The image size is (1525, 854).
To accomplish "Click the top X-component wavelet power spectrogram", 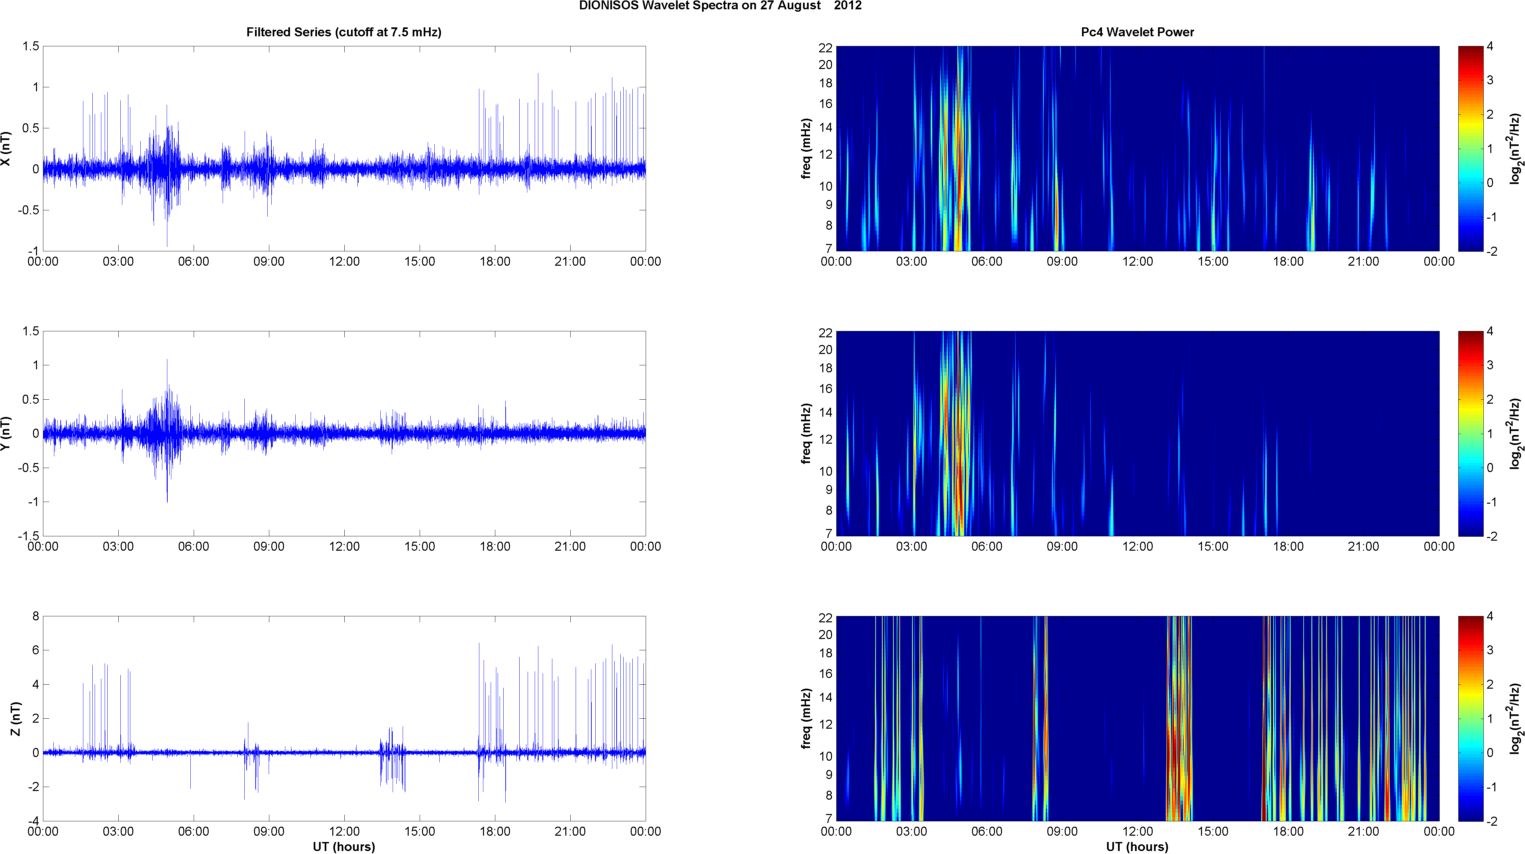I will click(x=1137, y=148).
